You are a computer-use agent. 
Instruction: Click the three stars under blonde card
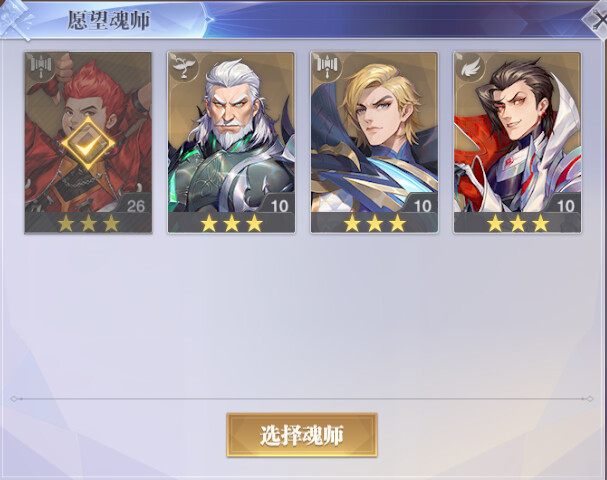pos(375,223)
